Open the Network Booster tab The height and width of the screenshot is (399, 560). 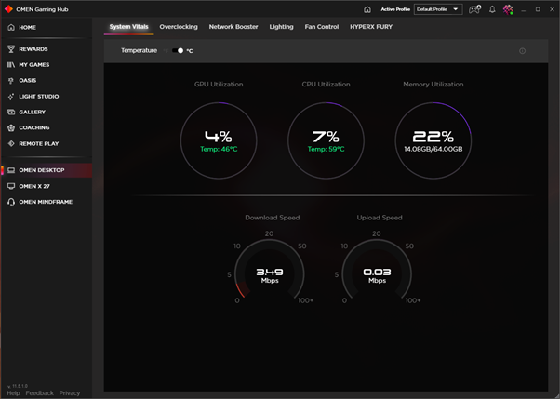[234, 27]
